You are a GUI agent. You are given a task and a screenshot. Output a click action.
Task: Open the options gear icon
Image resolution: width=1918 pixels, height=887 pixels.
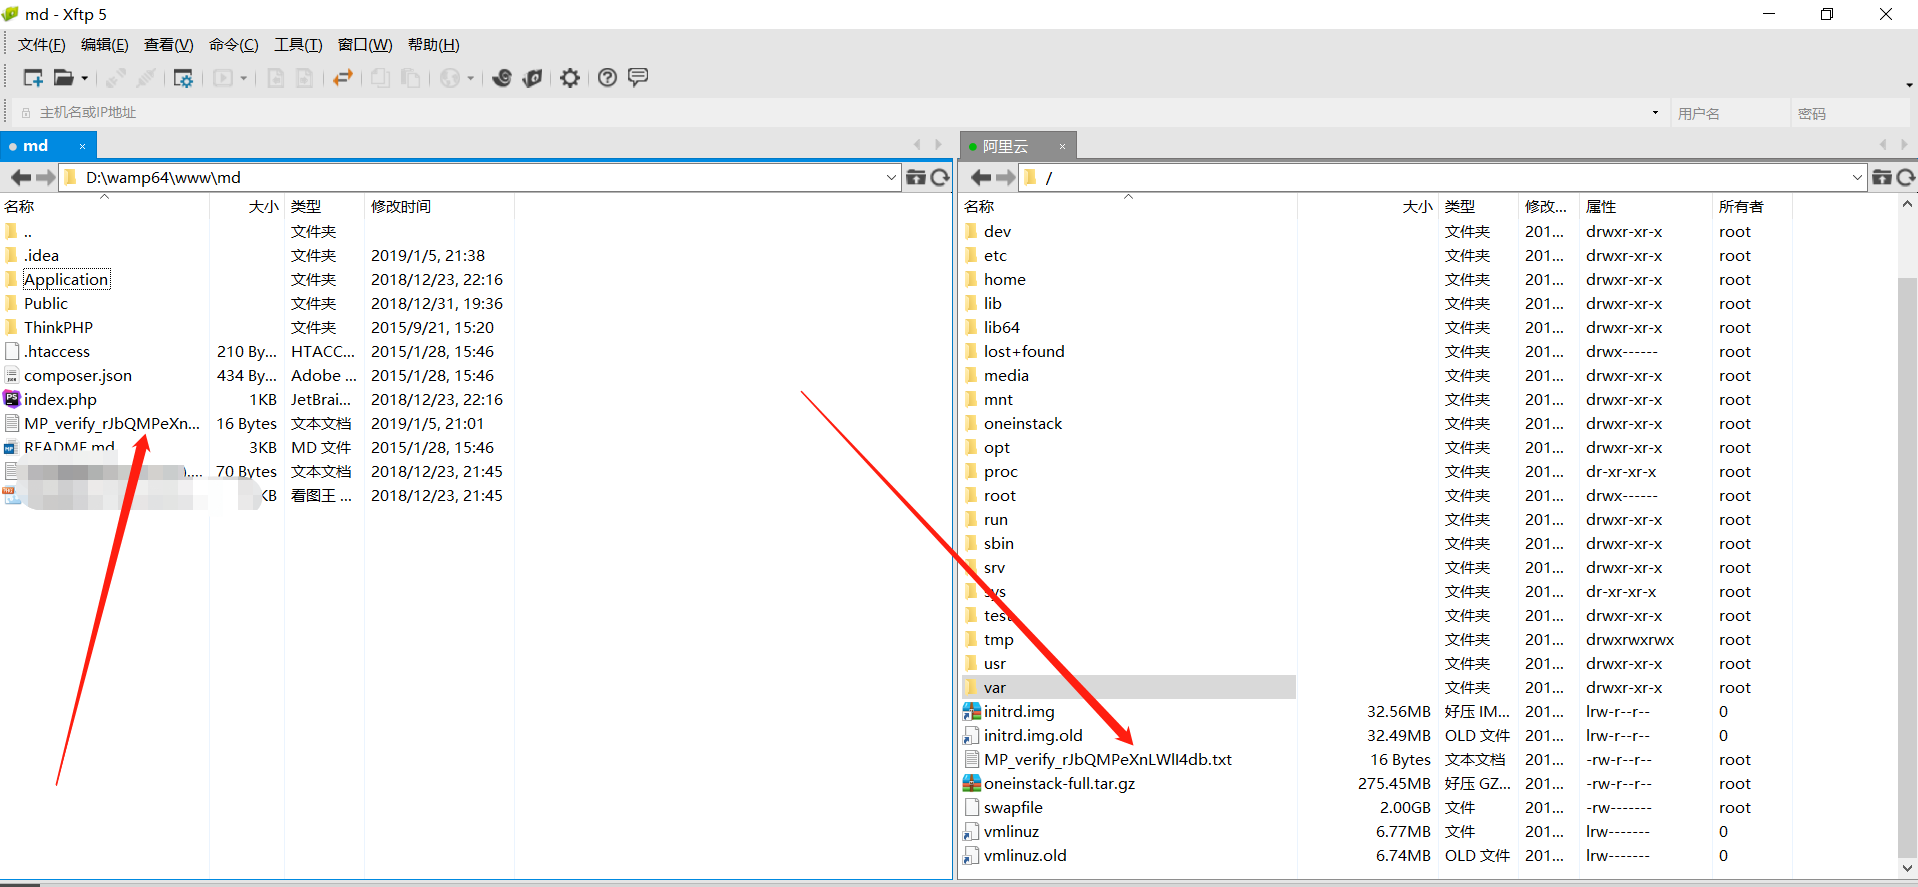point(570,78)
